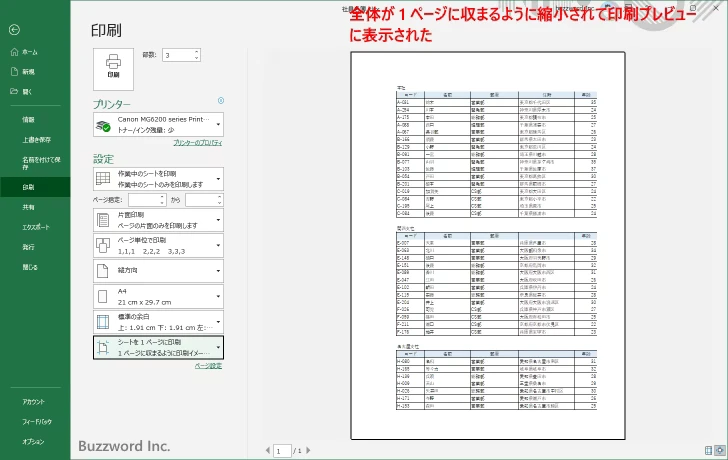
Task: Click the print preview page
Action: click(x=488, y=246)
